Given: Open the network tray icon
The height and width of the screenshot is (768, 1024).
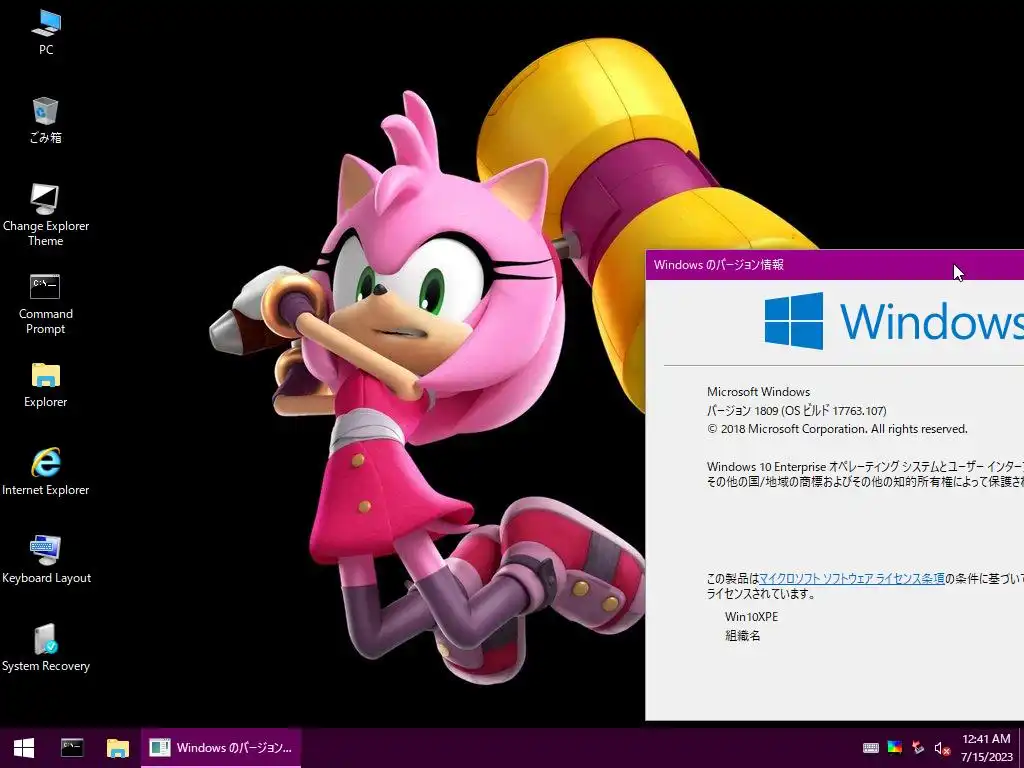Looking at the screenshot, I should coord(918,748).
